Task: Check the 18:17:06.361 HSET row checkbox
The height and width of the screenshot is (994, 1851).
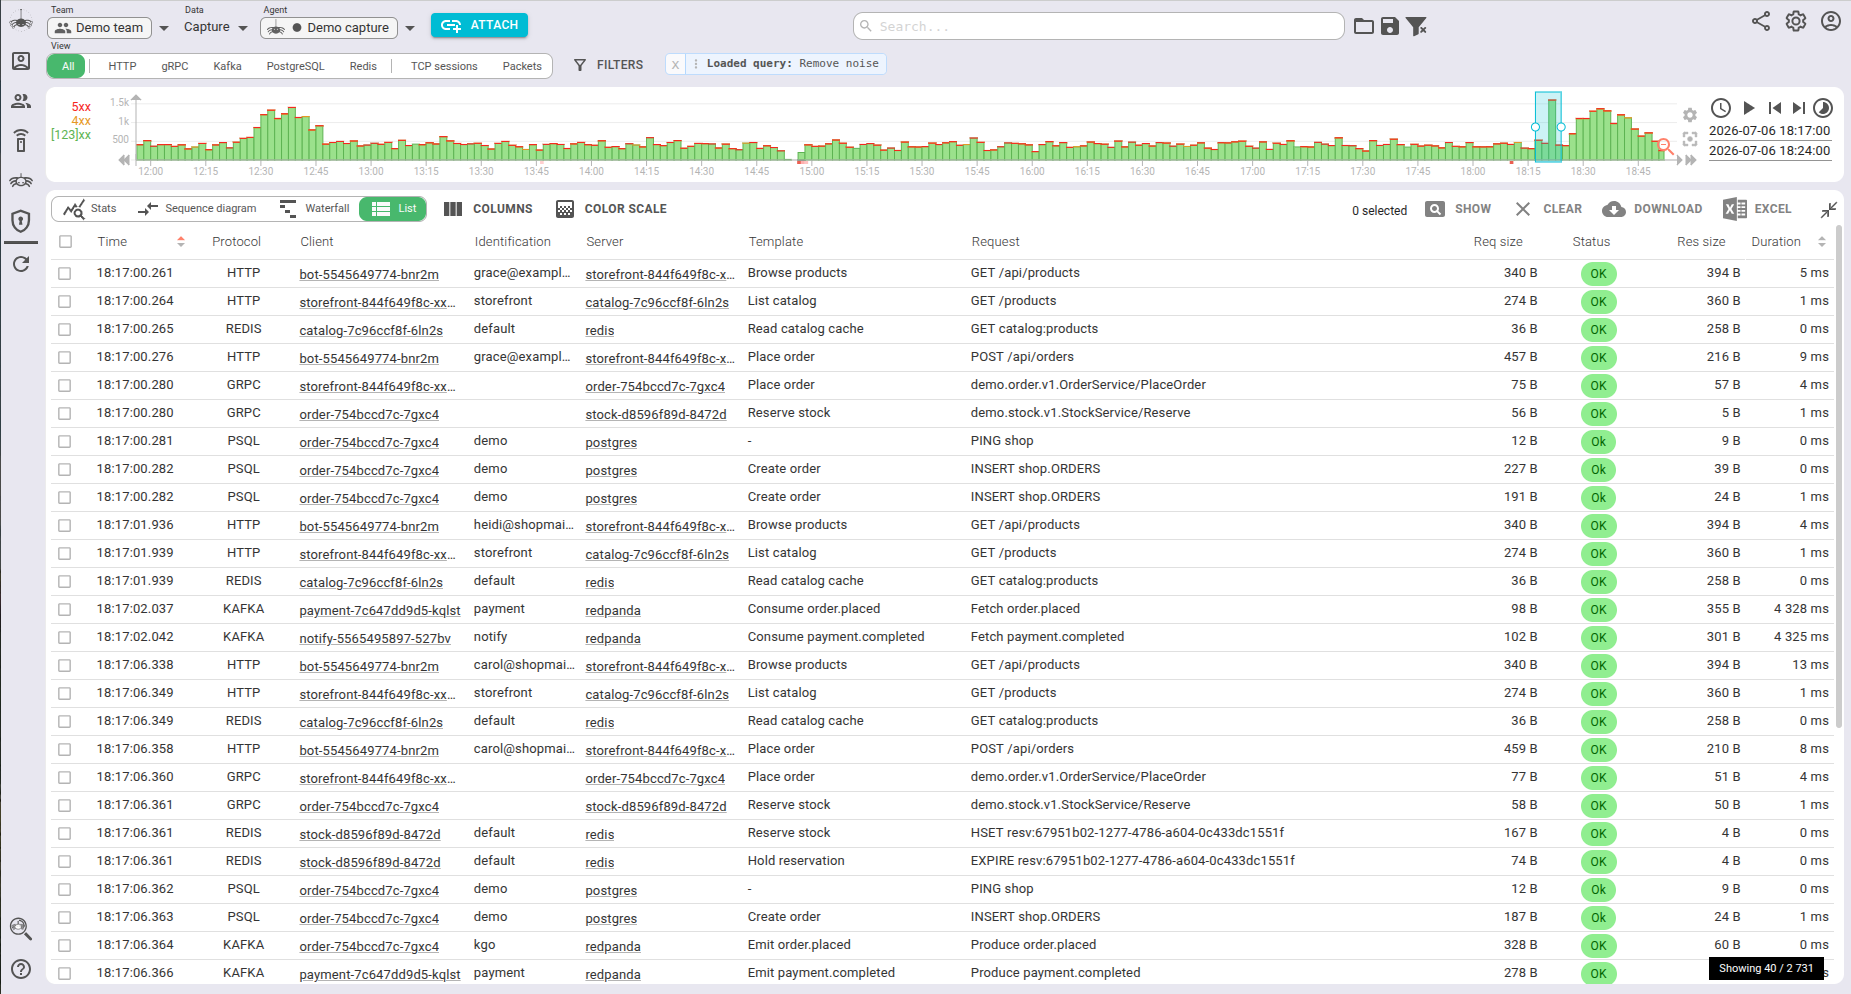Action: pyautogui.click(x=65, y=833)
